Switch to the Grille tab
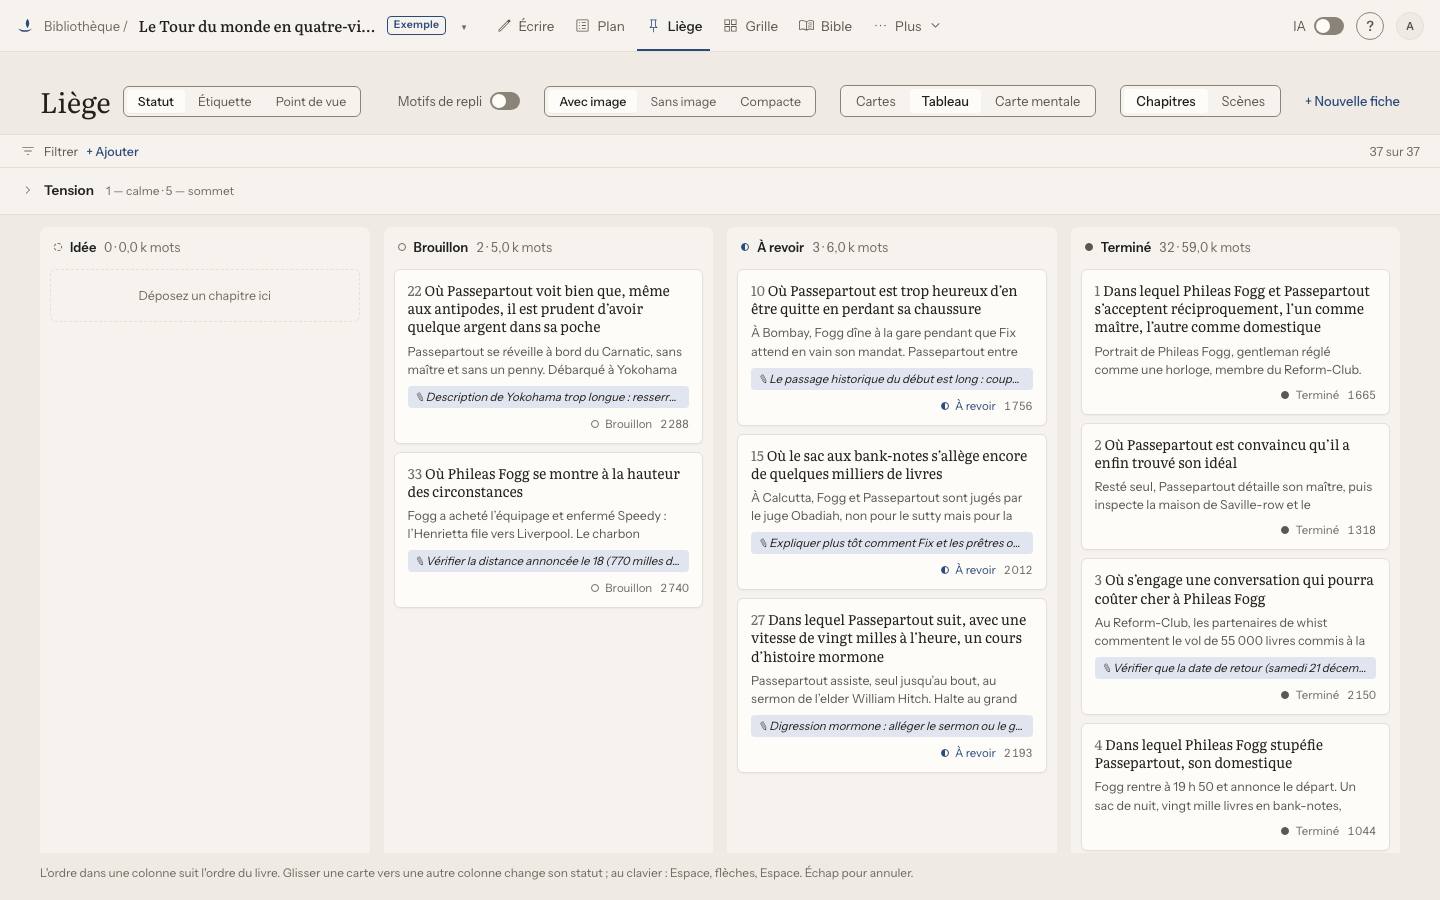 coord(751,26)
